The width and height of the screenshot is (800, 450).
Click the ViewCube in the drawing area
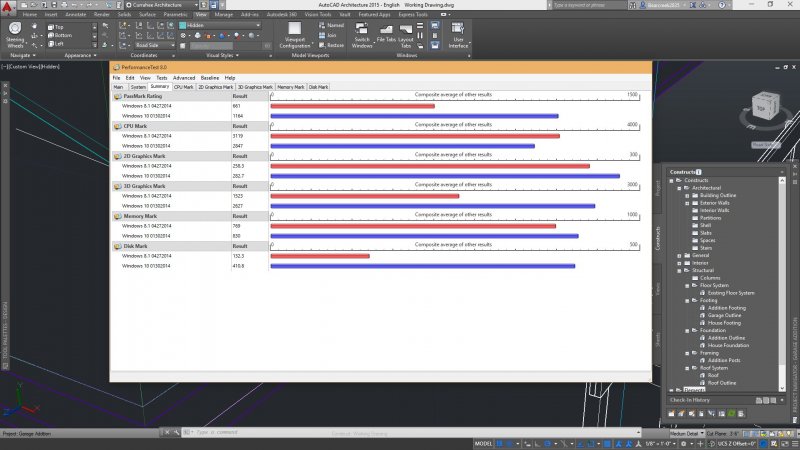(765, 107)
